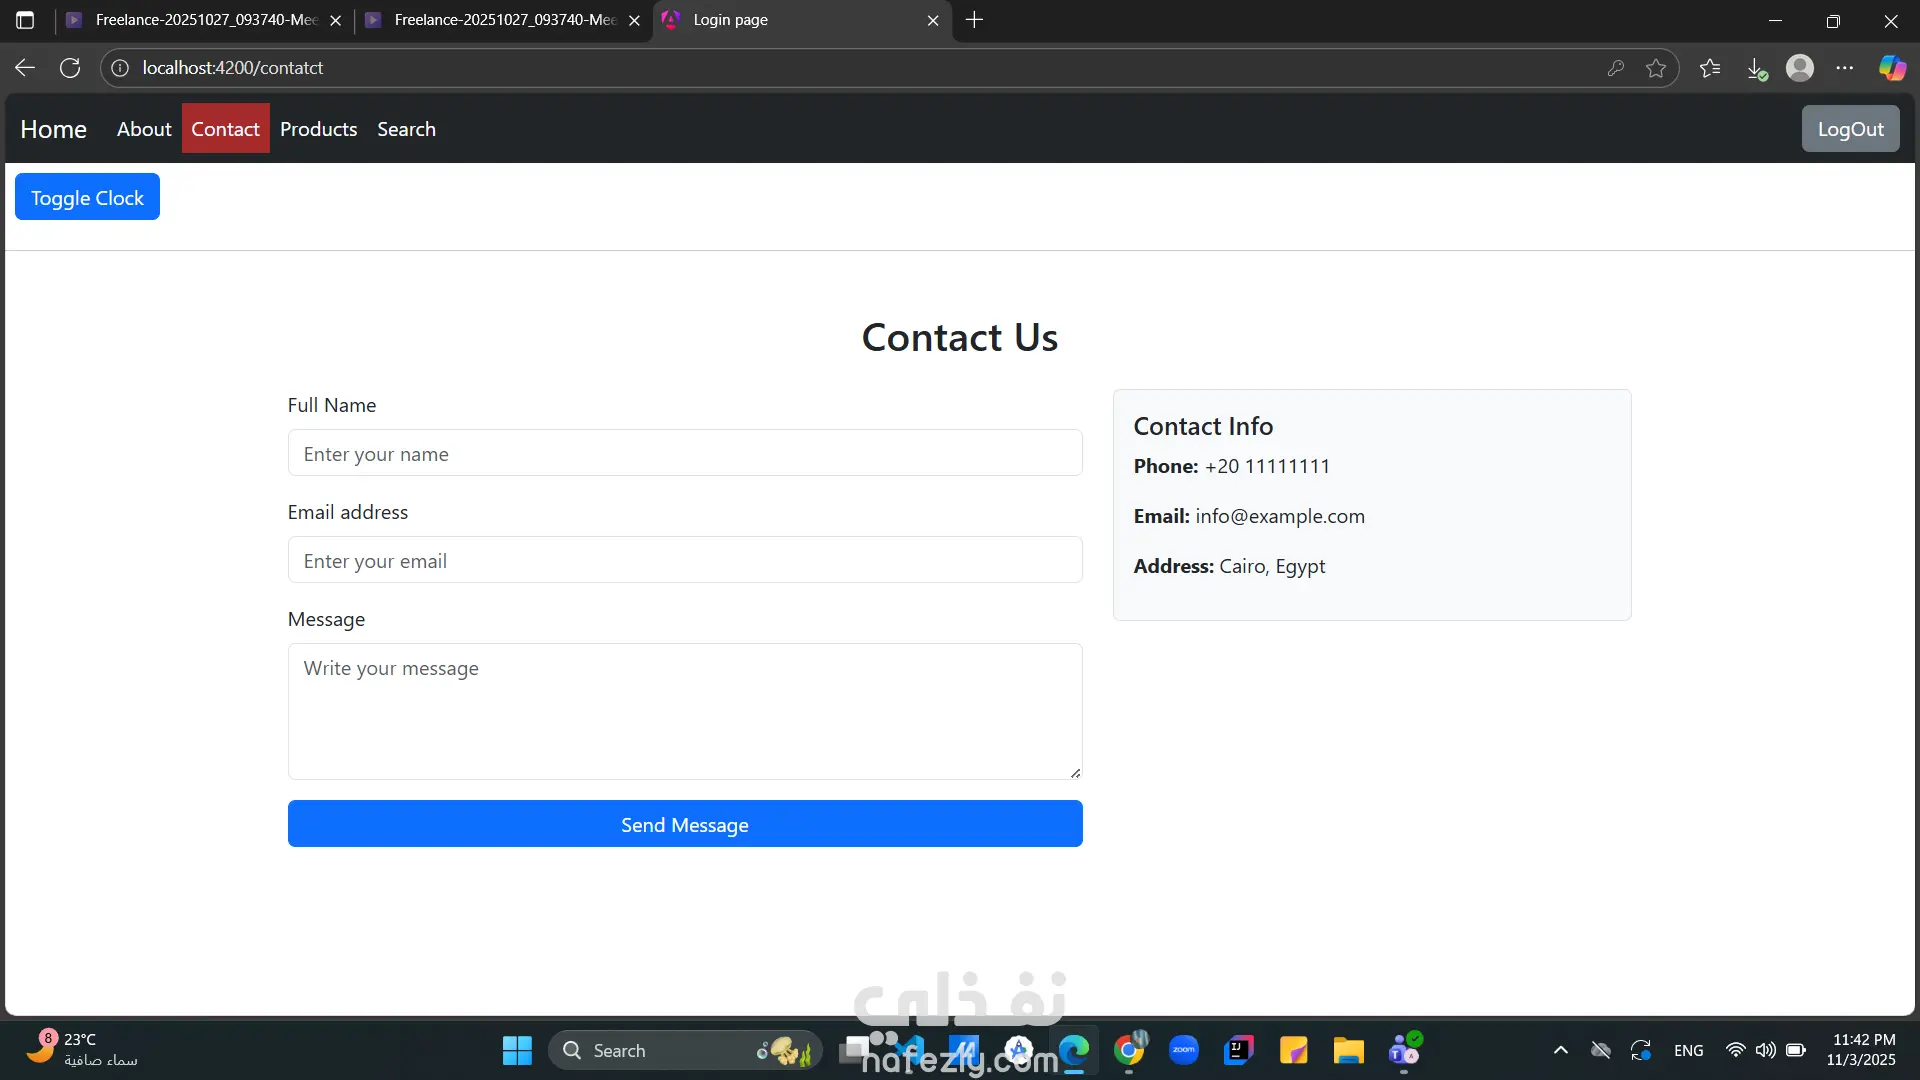This screenshot has height=1080, width=1920.
Task: Open the Copilot sidebar icon
Action: (1892, 68)
